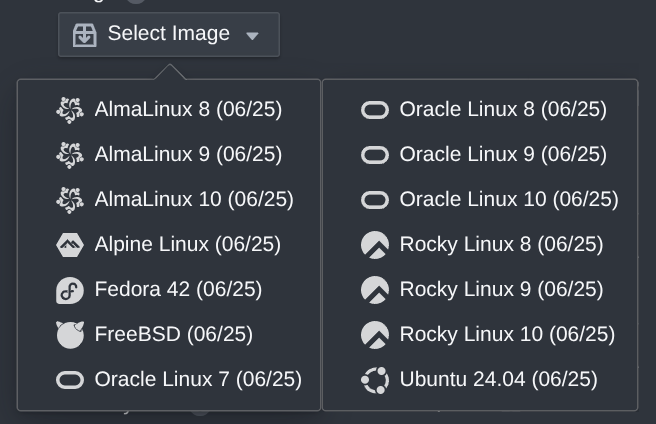Click the Alpine Linux mountain icon

pos(70,245)
